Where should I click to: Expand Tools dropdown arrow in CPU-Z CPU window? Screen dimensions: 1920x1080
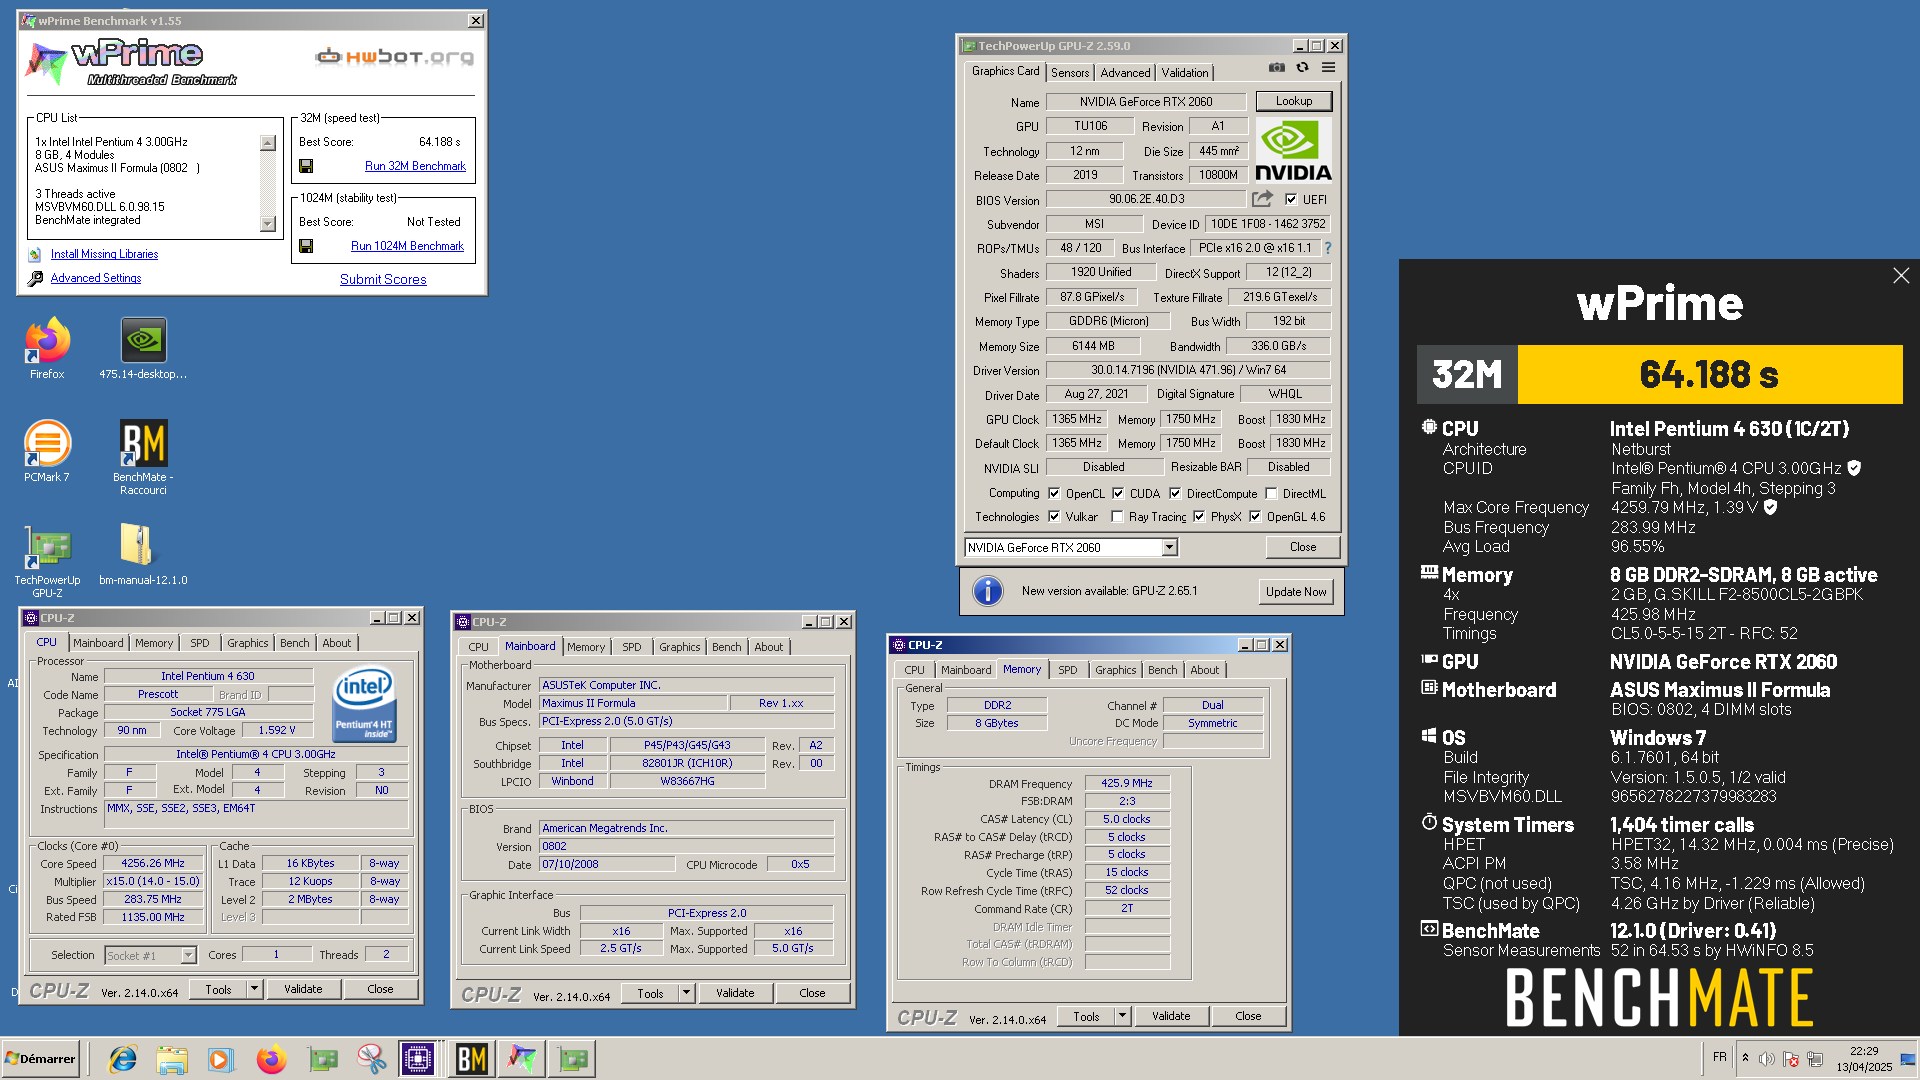pyautogui.click(x=254, y=989)
